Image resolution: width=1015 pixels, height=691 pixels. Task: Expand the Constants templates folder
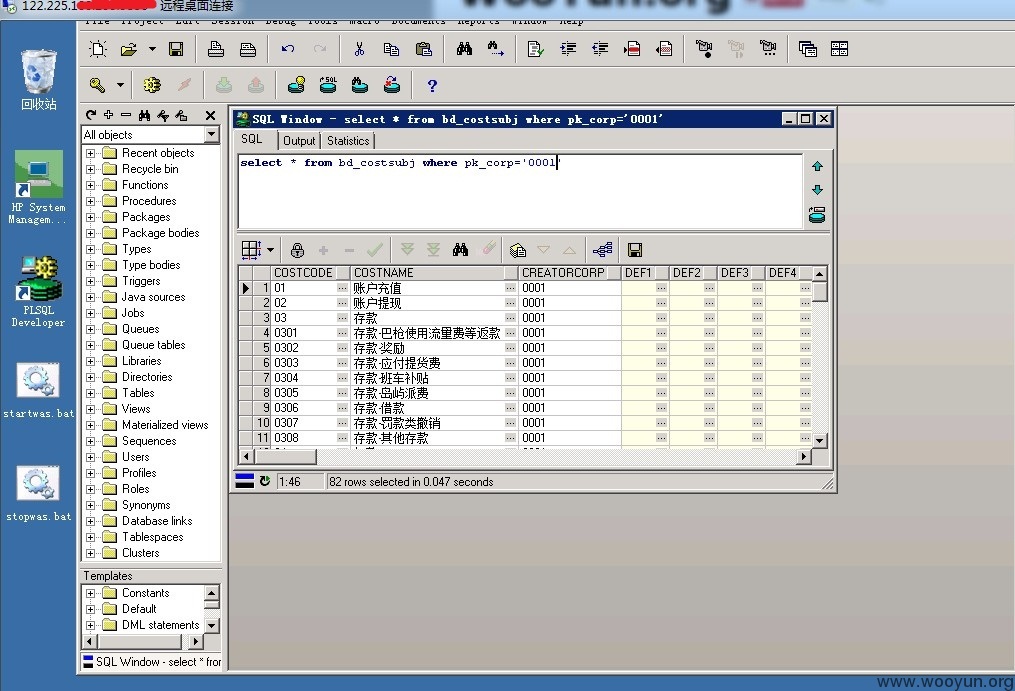[x=91, y=593]
